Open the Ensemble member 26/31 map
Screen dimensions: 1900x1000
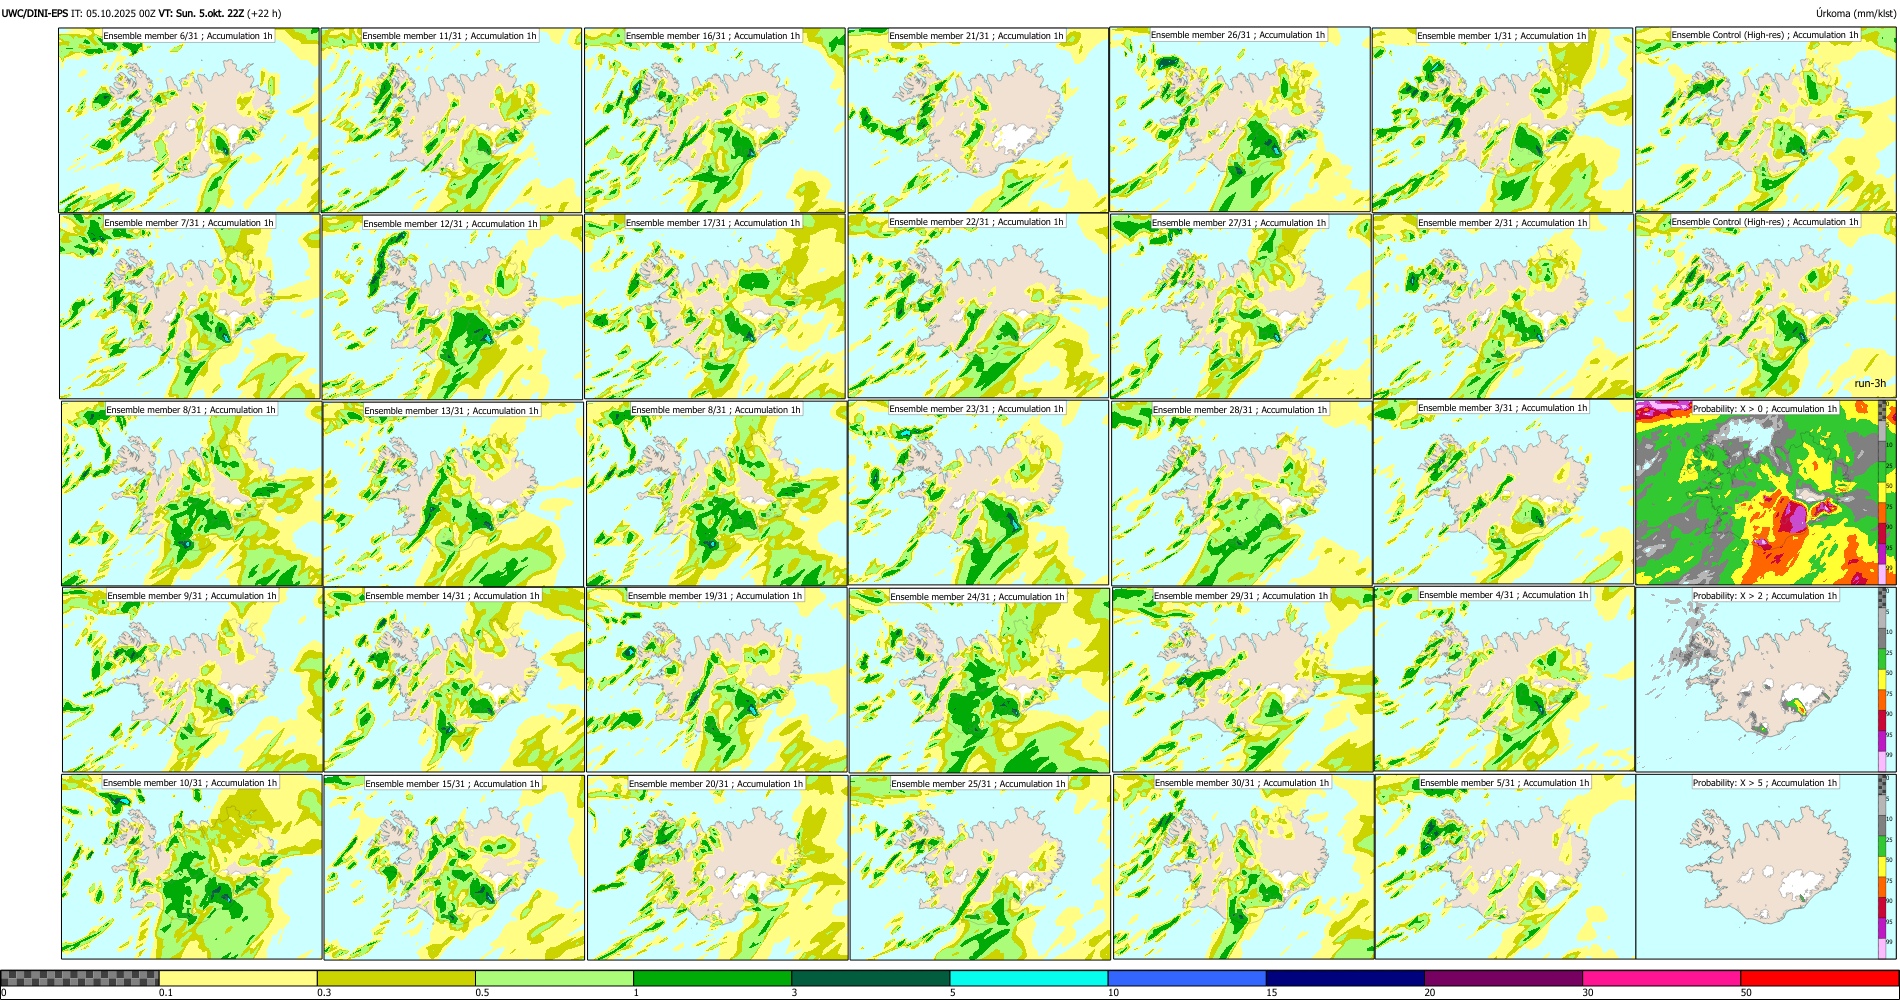pos(1239,119)
